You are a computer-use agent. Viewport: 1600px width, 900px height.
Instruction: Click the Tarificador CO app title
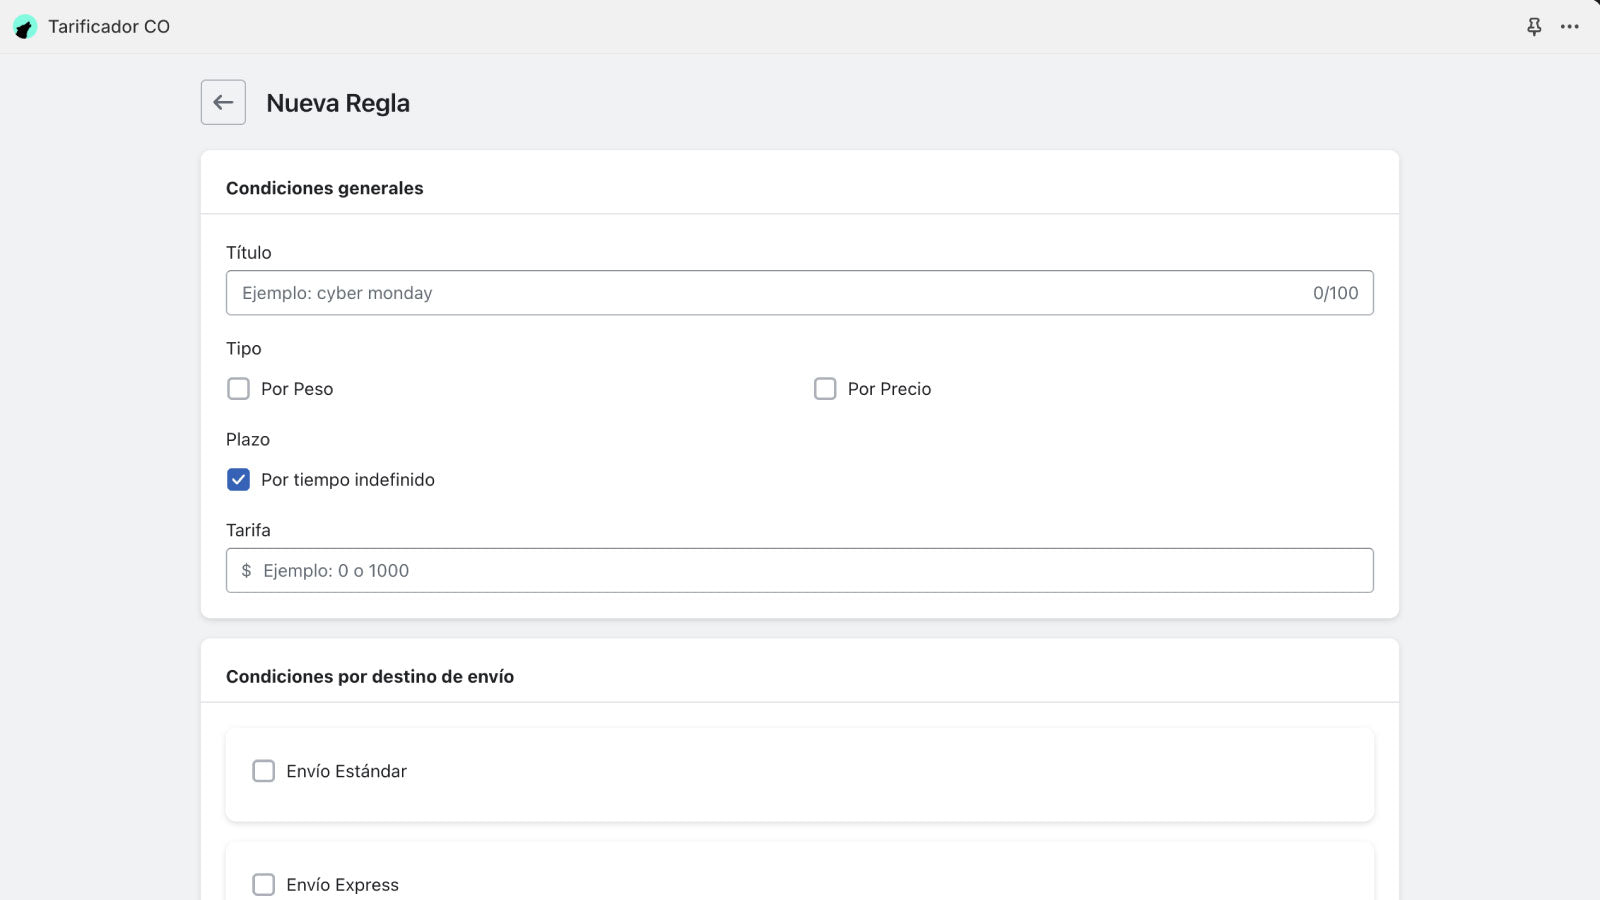pos(109,27)
